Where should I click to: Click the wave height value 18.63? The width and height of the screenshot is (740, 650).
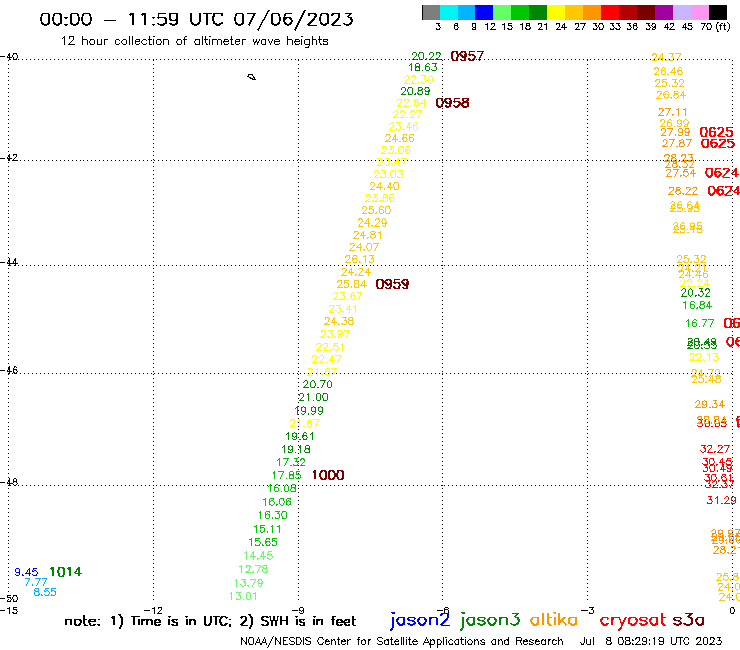point(423,68)
